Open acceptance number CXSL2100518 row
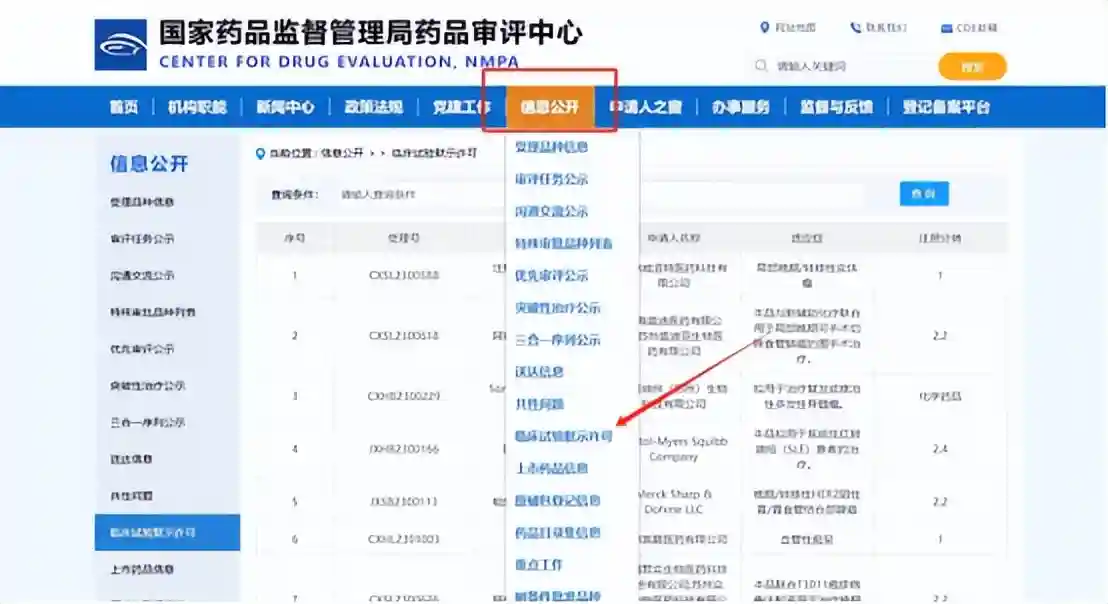 click(x=404, y=336)
